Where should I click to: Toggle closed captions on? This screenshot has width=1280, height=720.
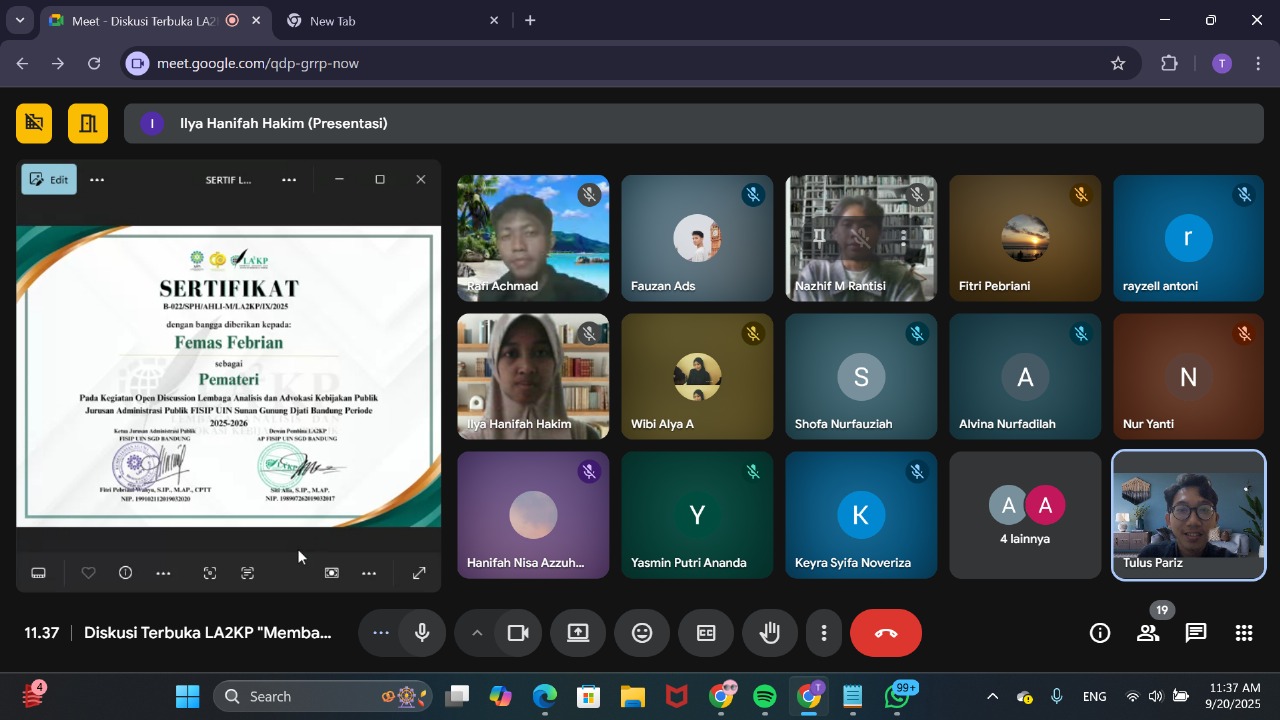point(706,633)
